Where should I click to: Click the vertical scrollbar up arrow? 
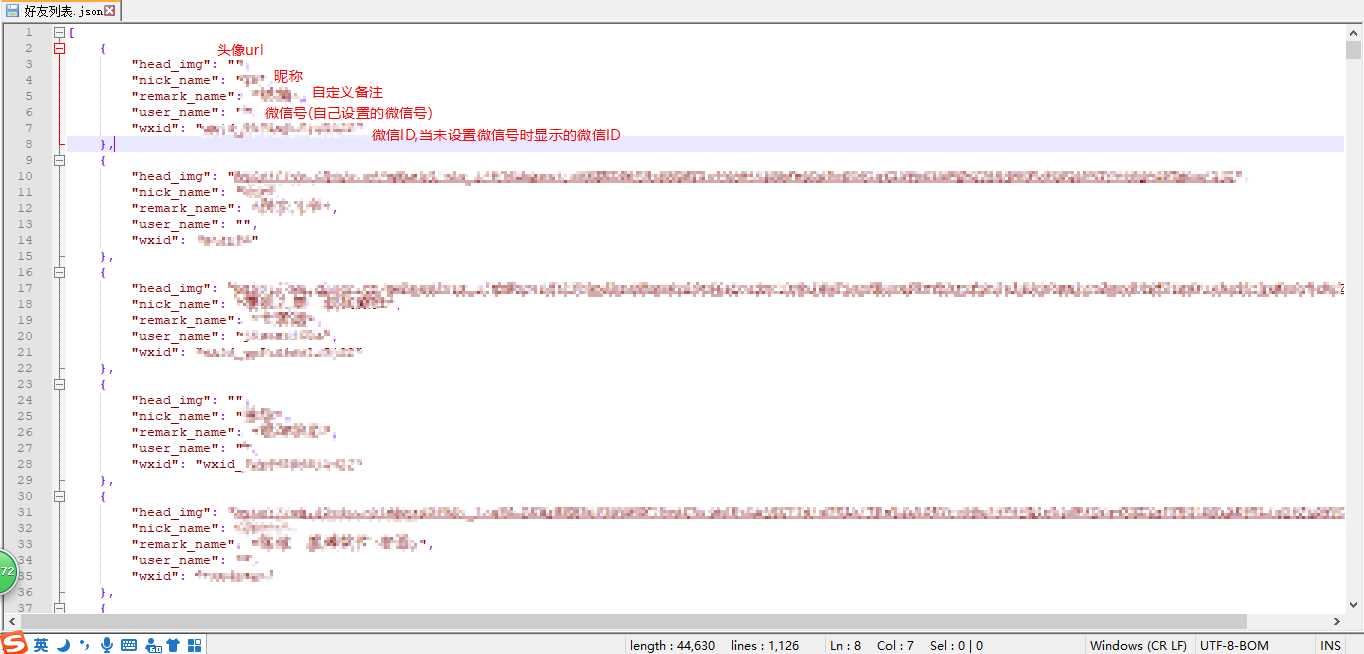[1354, 33]
